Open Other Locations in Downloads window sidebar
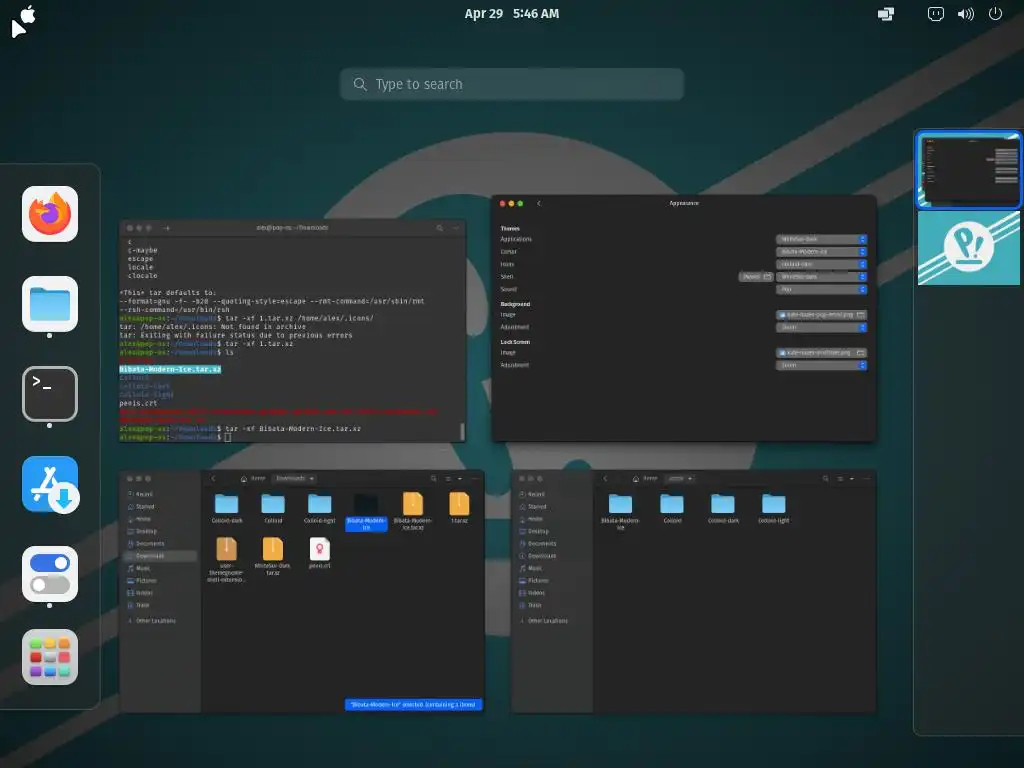 [x=161, y=621]
